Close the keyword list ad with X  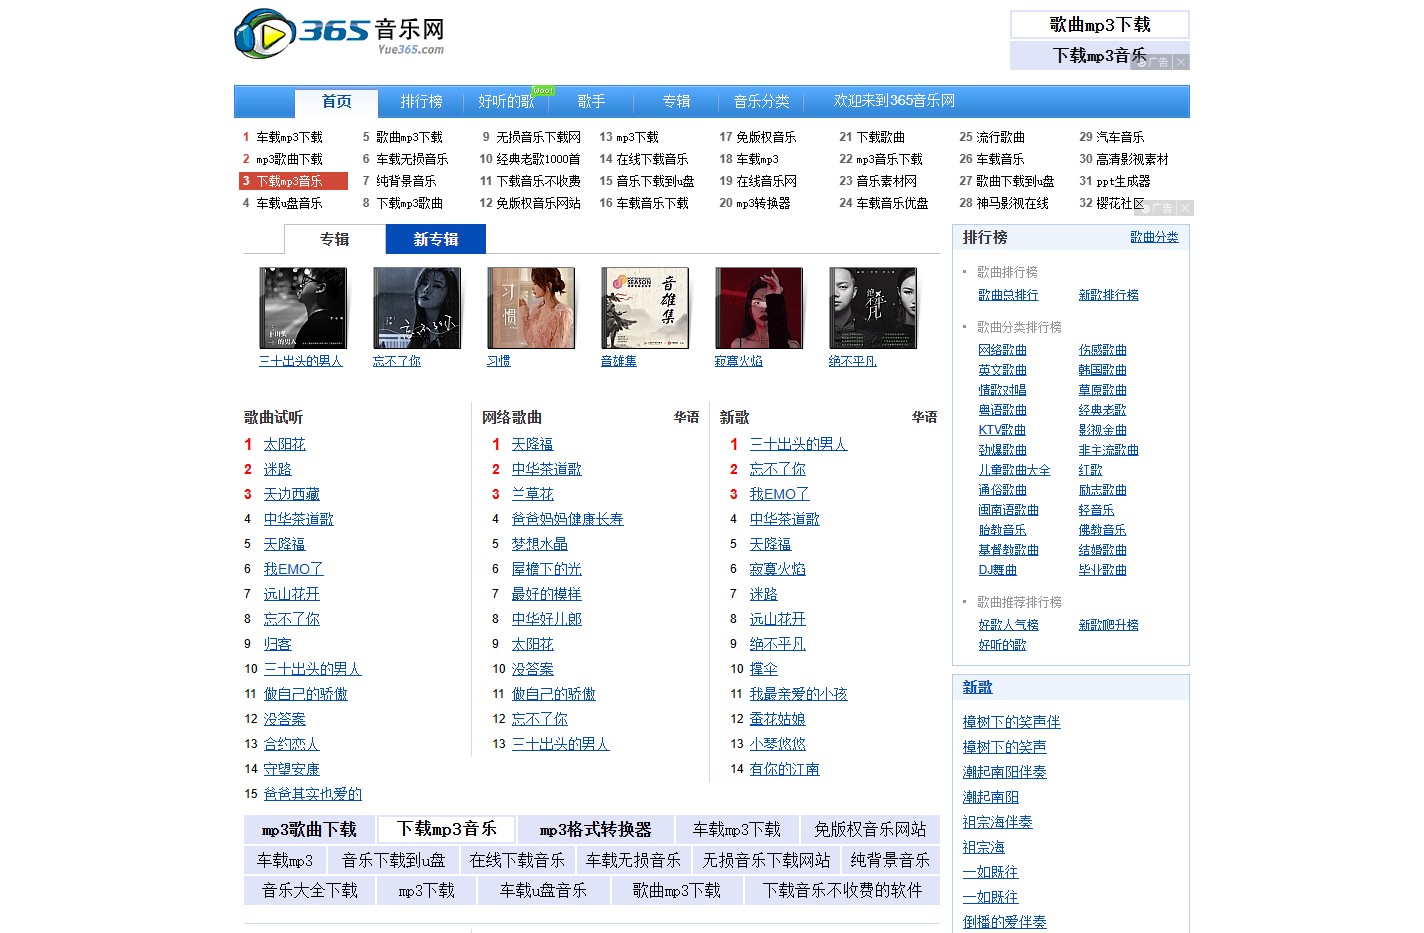click(1185, 208)
